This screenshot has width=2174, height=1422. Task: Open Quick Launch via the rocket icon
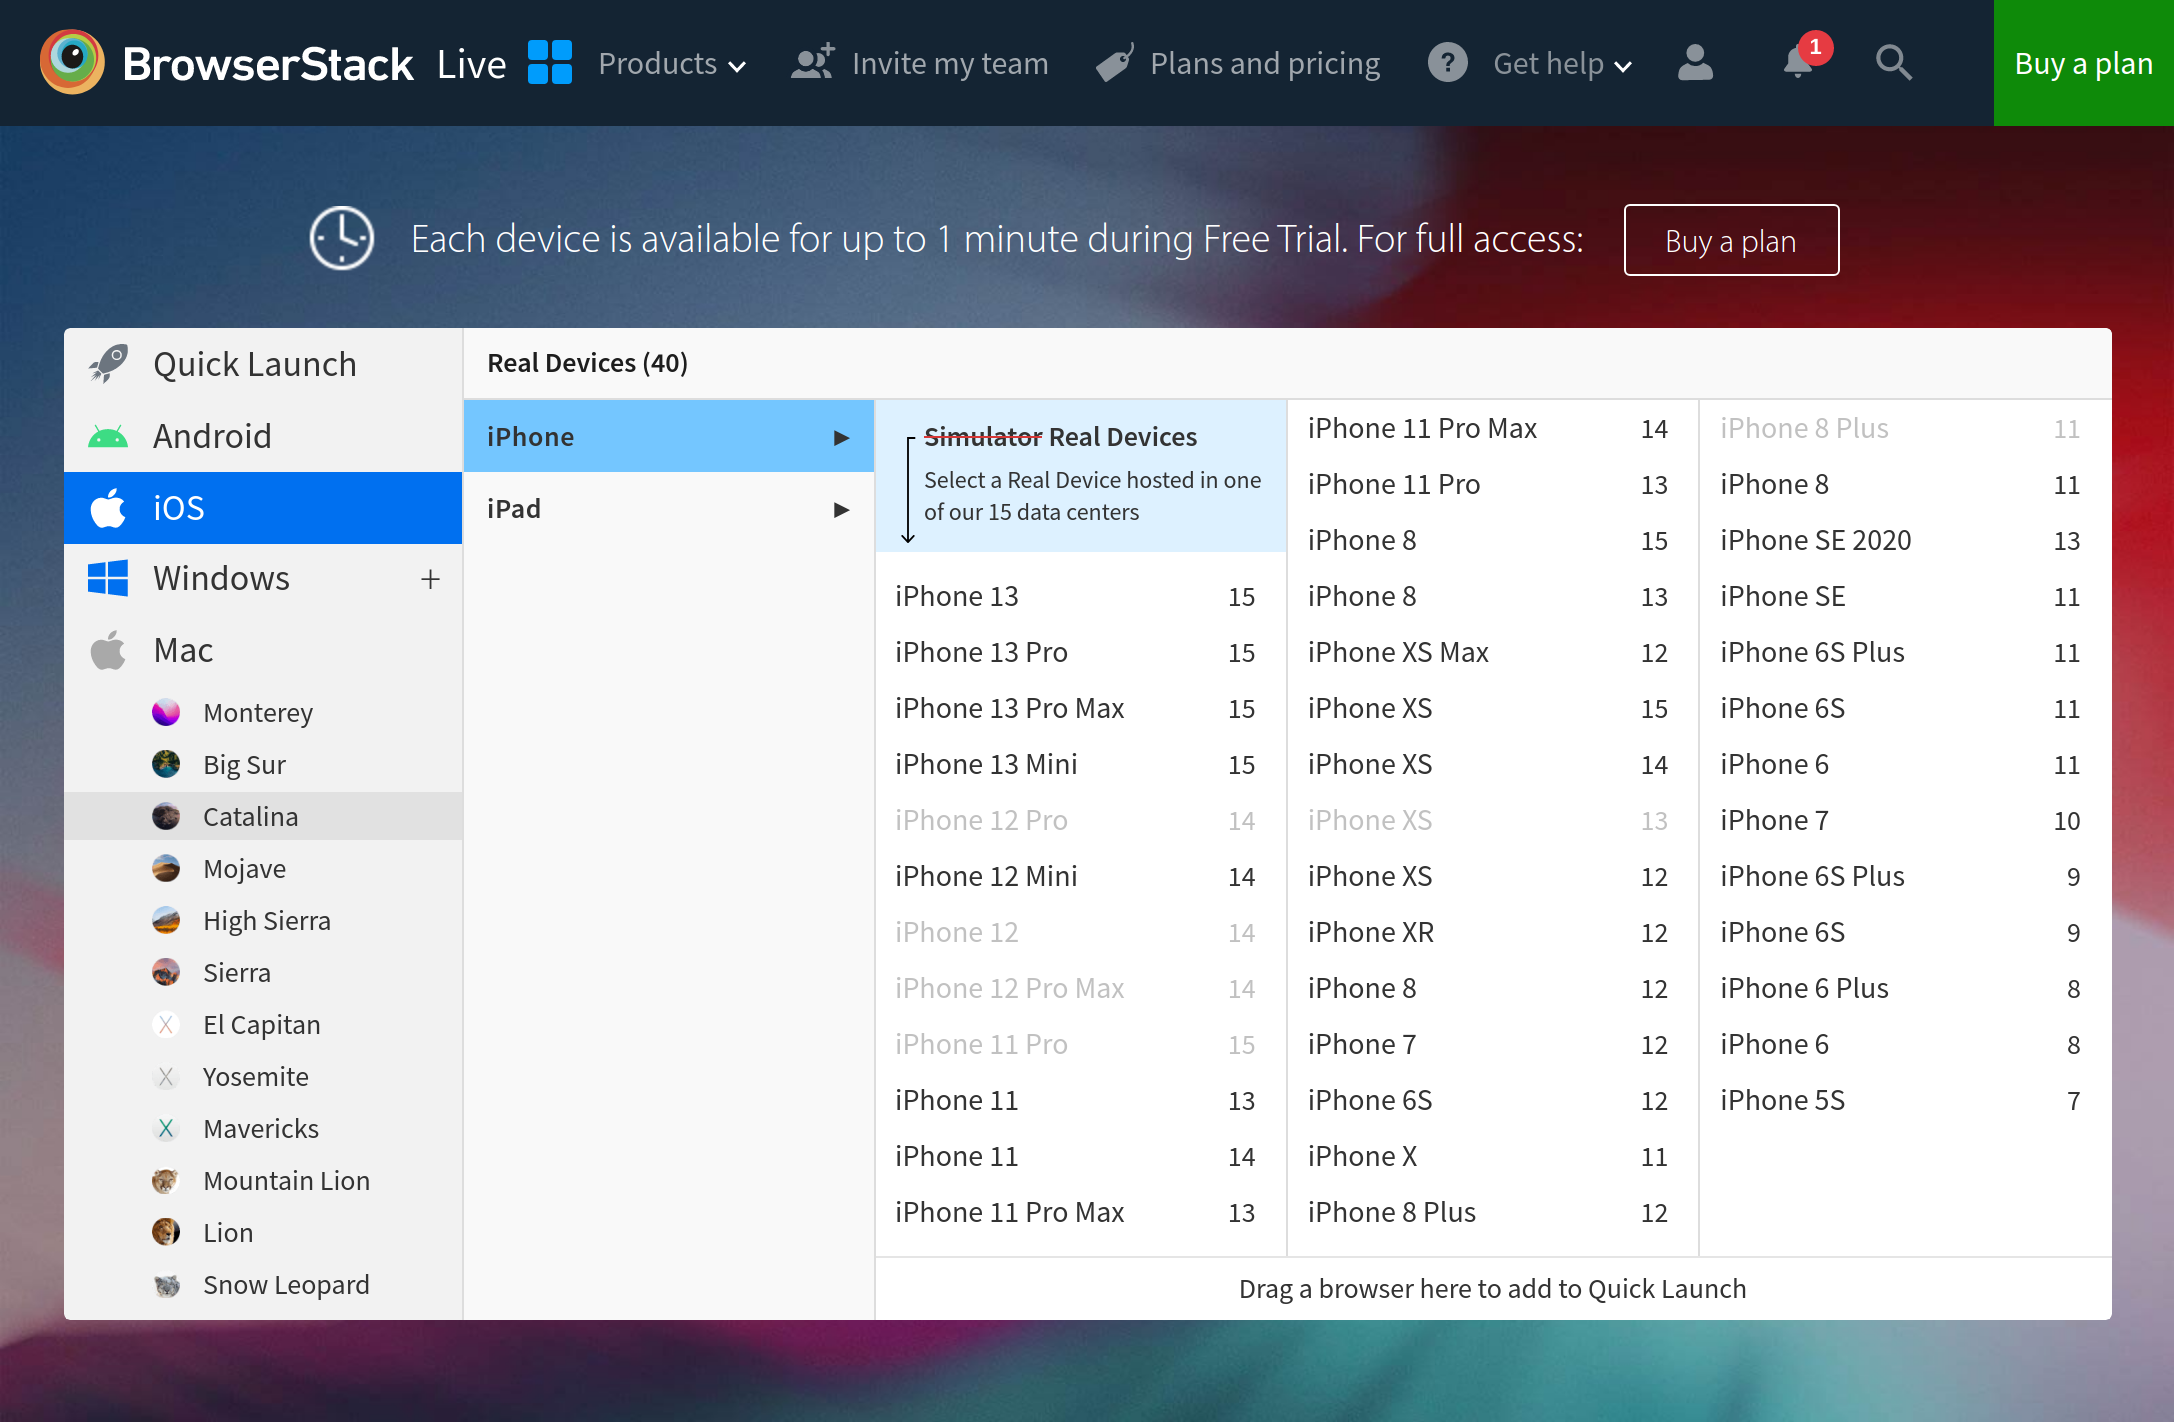coord(106,363)
